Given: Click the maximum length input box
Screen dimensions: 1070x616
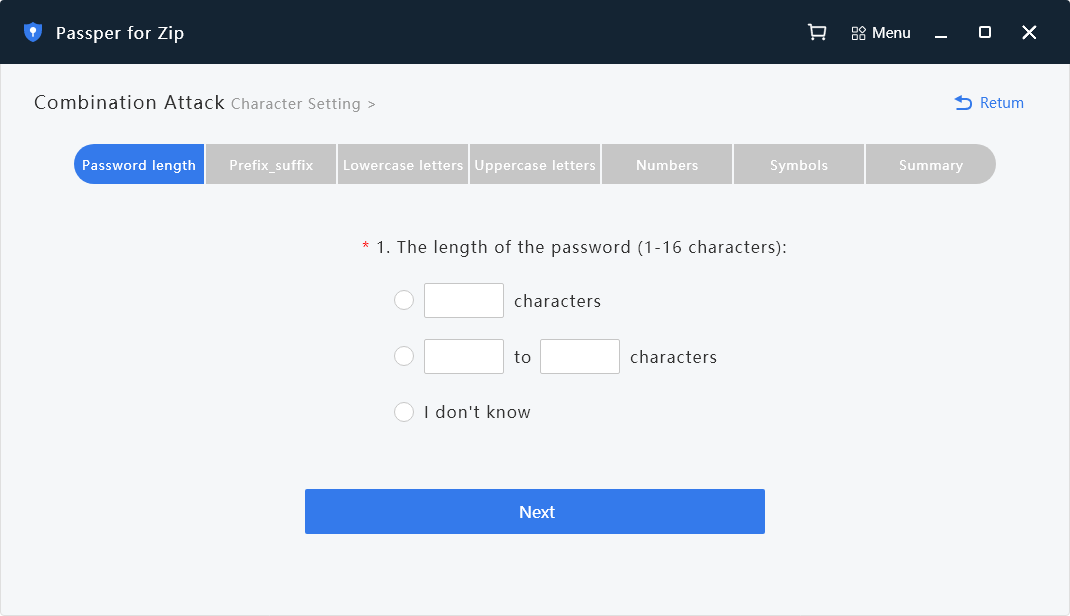Looking at the screenshot, I should pos(580,356).
